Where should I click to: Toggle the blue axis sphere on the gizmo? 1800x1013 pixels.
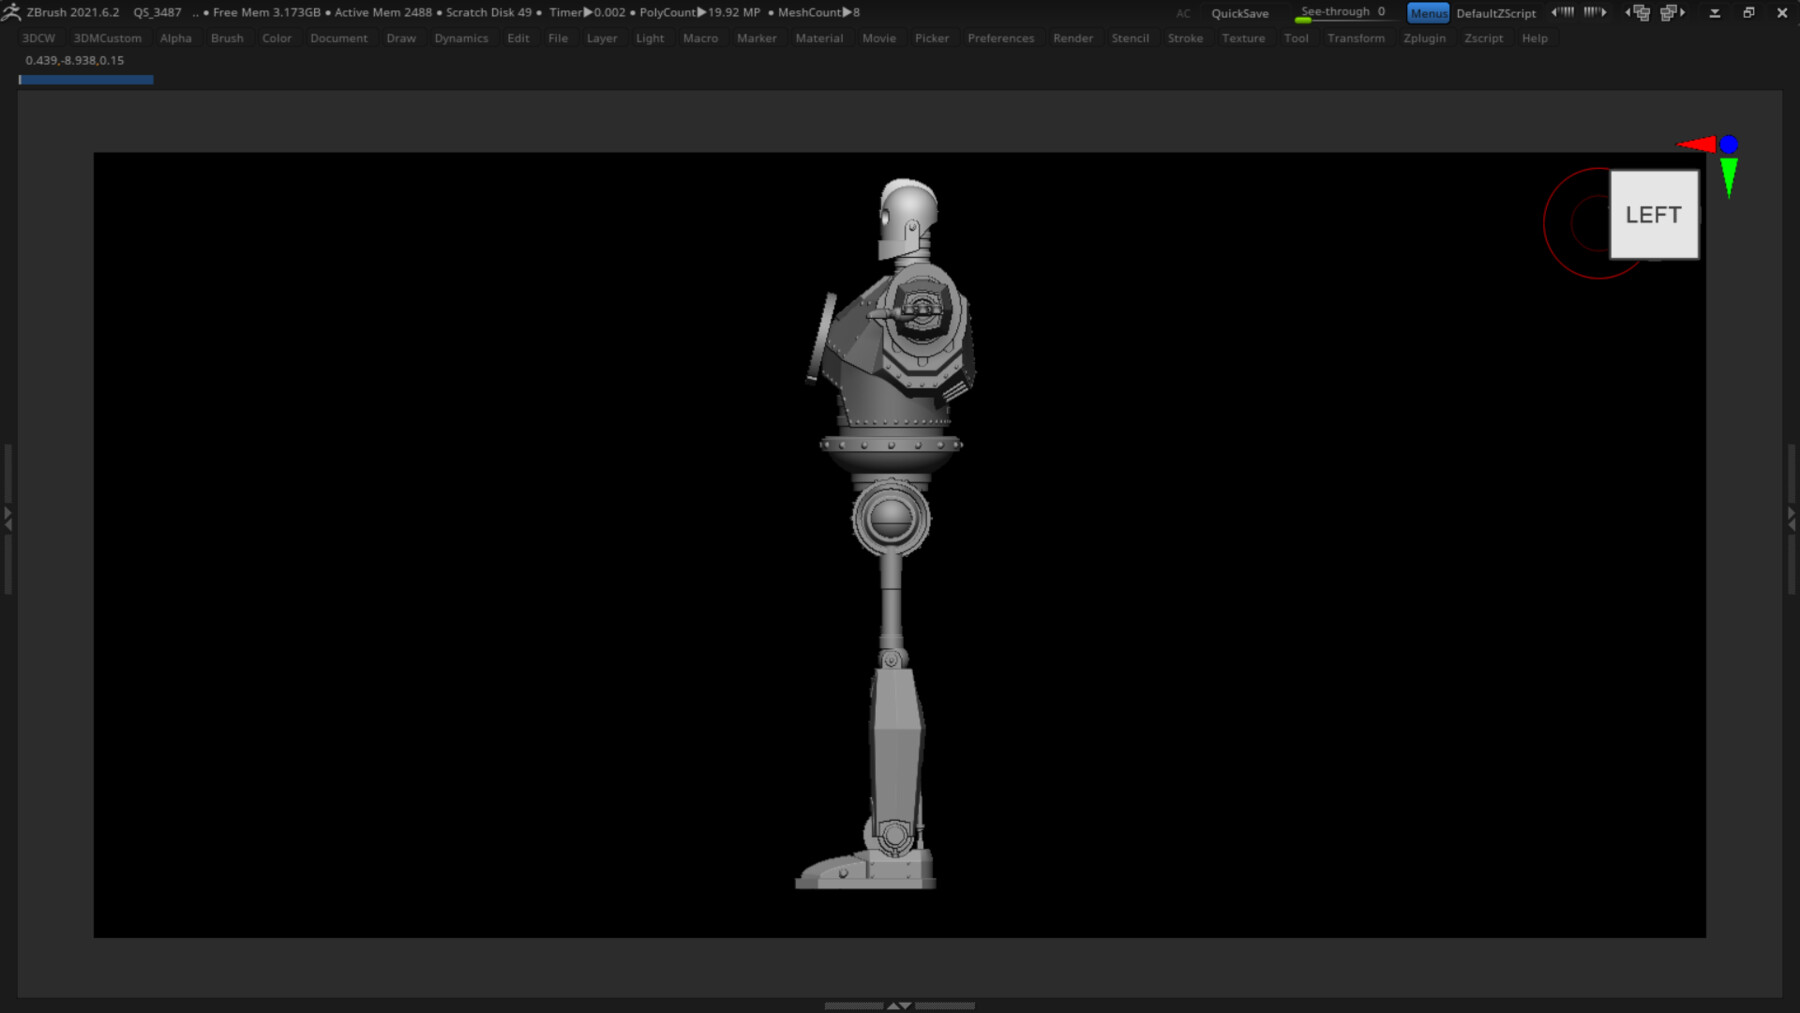click(x=1729, y=143)
